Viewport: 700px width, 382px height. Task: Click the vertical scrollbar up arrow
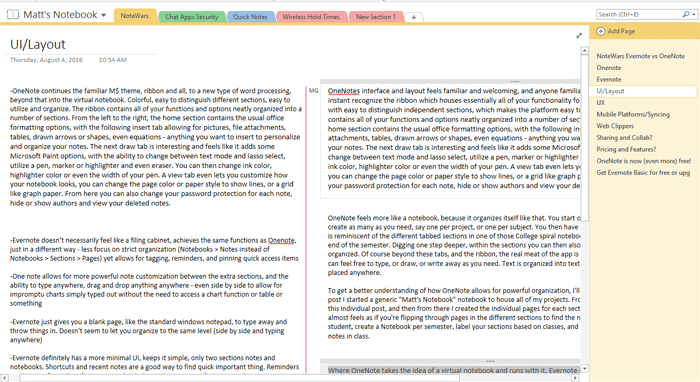tap(584, 51)
